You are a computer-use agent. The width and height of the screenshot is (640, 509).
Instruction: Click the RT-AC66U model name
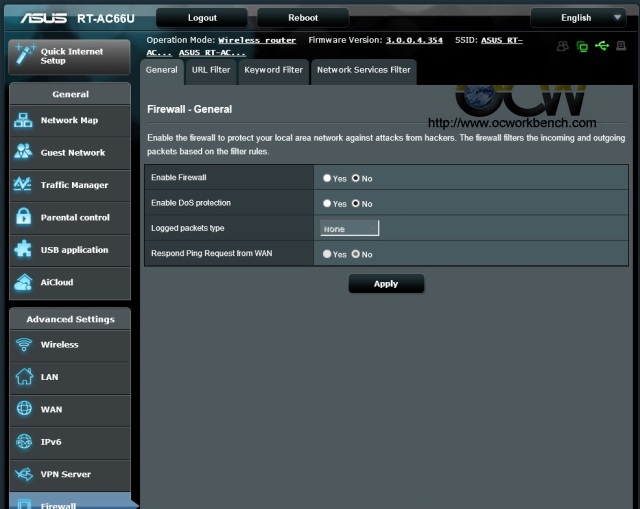click(106, 19)
